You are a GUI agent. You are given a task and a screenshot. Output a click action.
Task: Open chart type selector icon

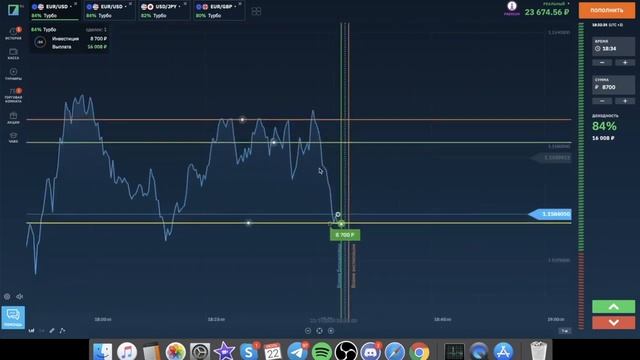point(31,331)
